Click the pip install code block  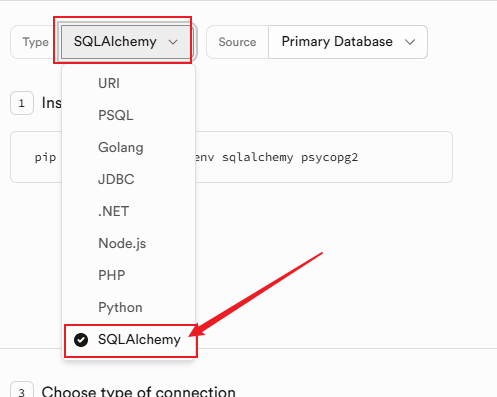tap(231, 157)
